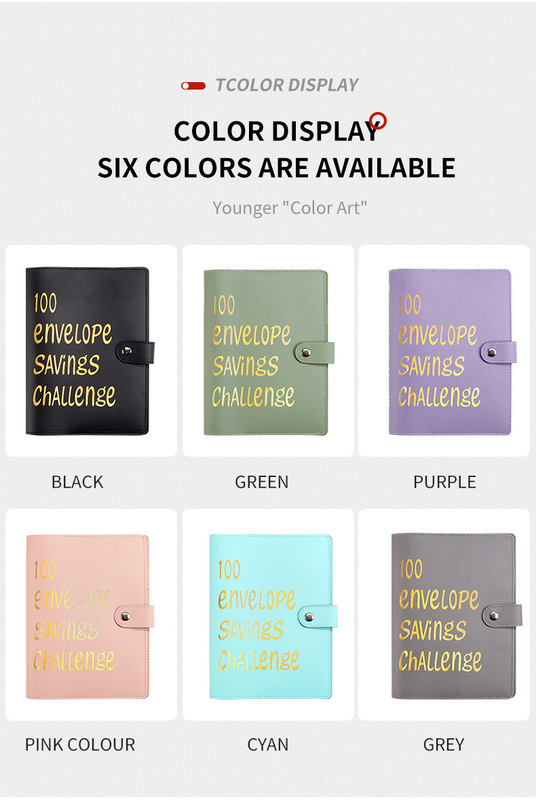536x800 pixels.
Task: Click the snap clasp on purple binder
Action: pos(492,352)
